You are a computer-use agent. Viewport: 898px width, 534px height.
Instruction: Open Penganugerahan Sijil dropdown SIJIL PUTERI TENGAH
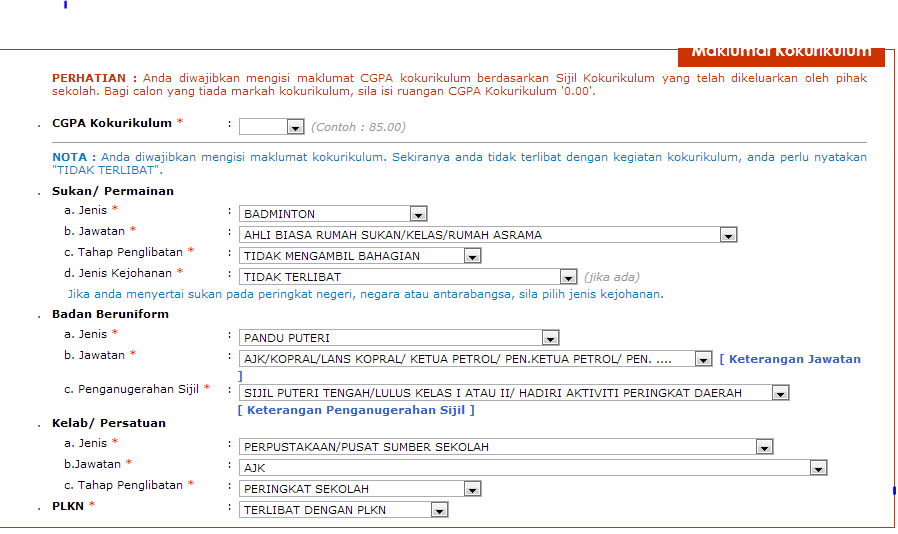[514, 393]
